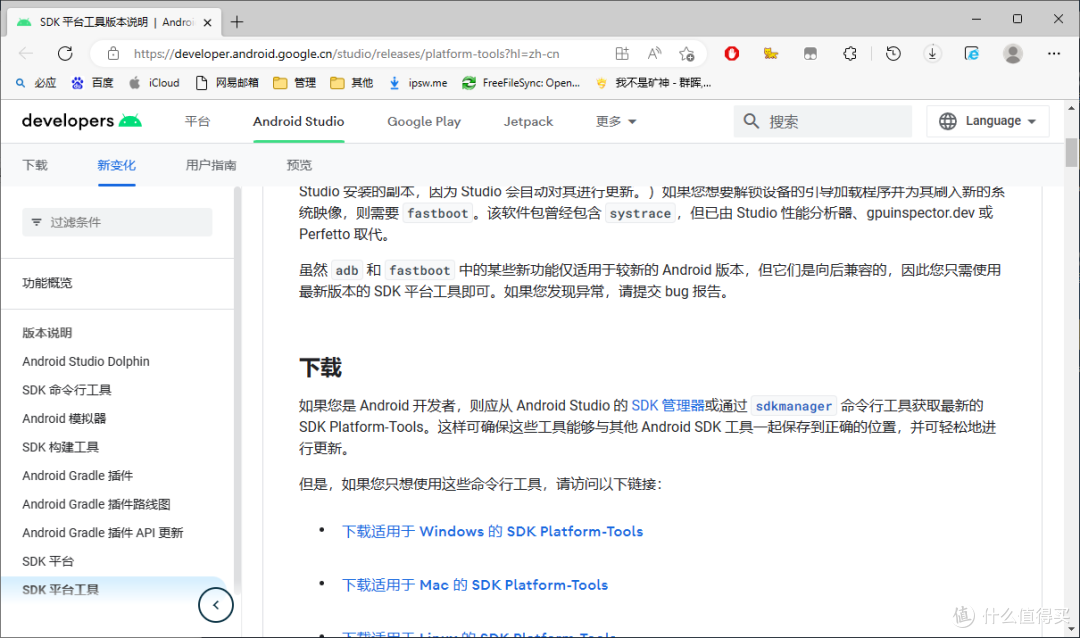The width and height of the screenshot is (1080, 638).
Task: Download Windows SDK Platform-Tools link
Action: [x=492, y=532]
